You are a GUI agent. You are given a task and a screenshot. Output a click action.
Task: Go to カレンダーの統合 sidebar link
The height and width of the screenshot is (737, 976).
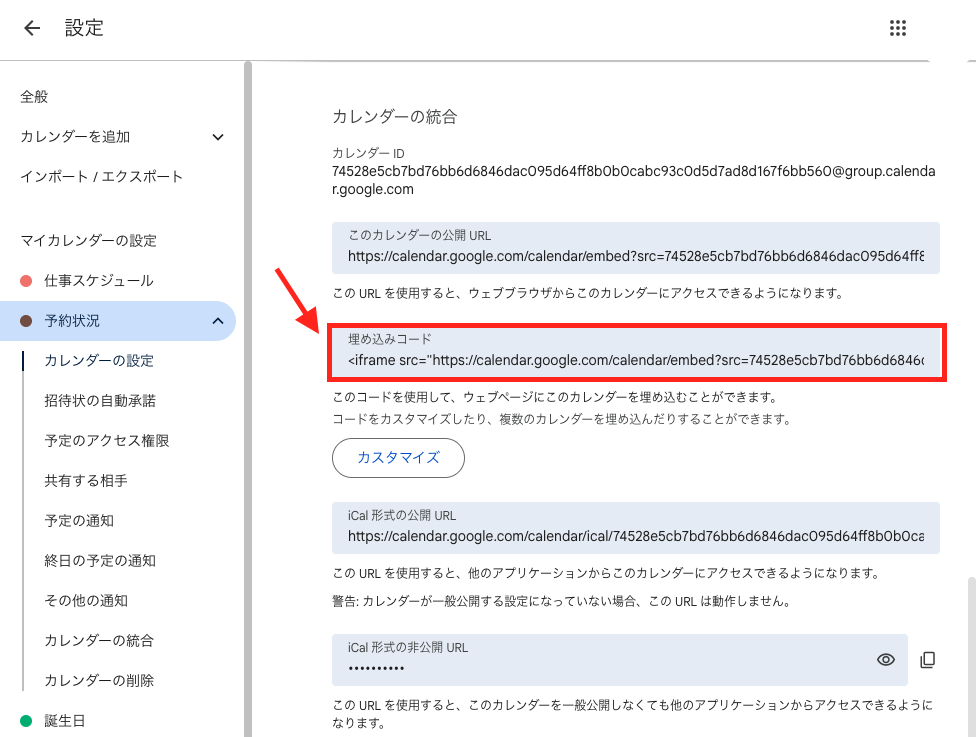99,640
